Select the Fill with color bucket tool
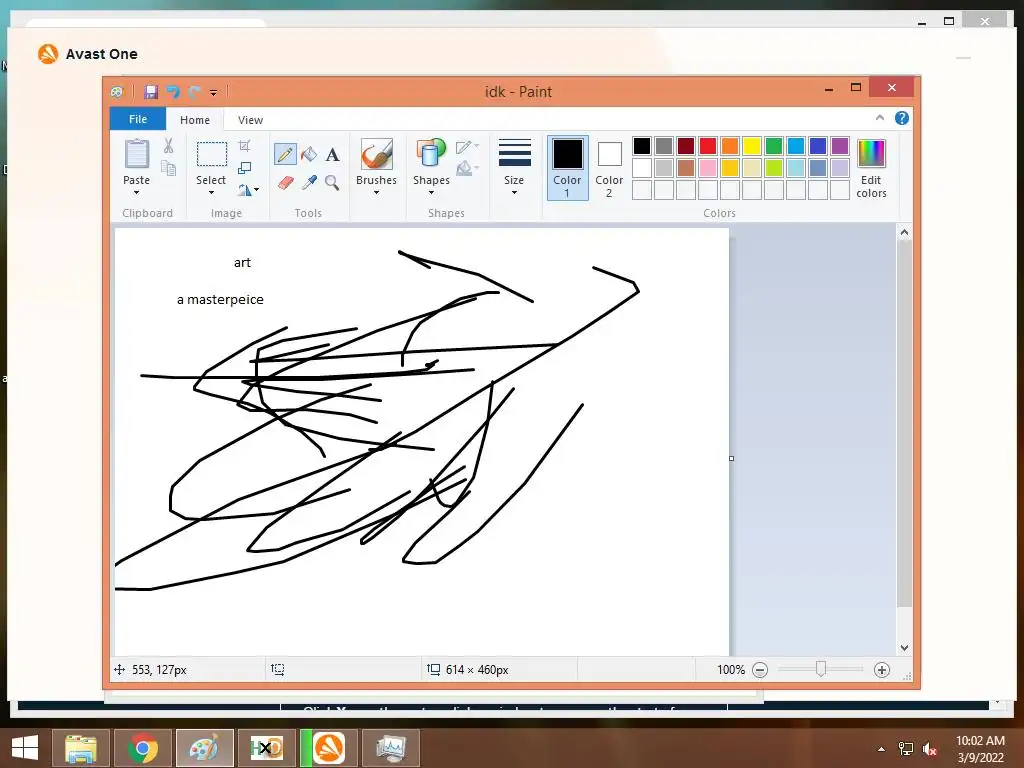The image size is (1024, 768). (309, 154)
